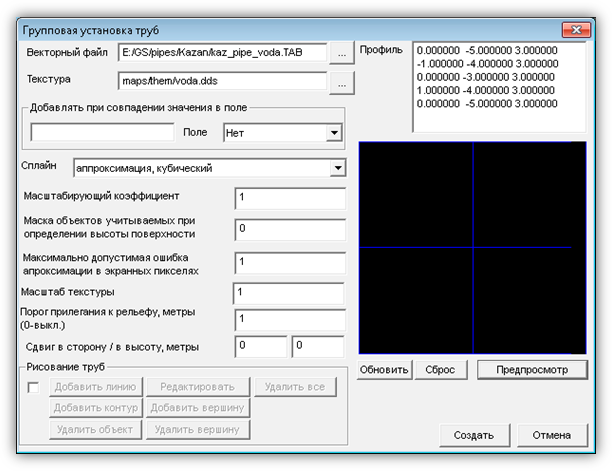Click browse button next to Векторный файл path
Image resolution: width=612 pixels, height=471 pixels.
pos(342,52)
